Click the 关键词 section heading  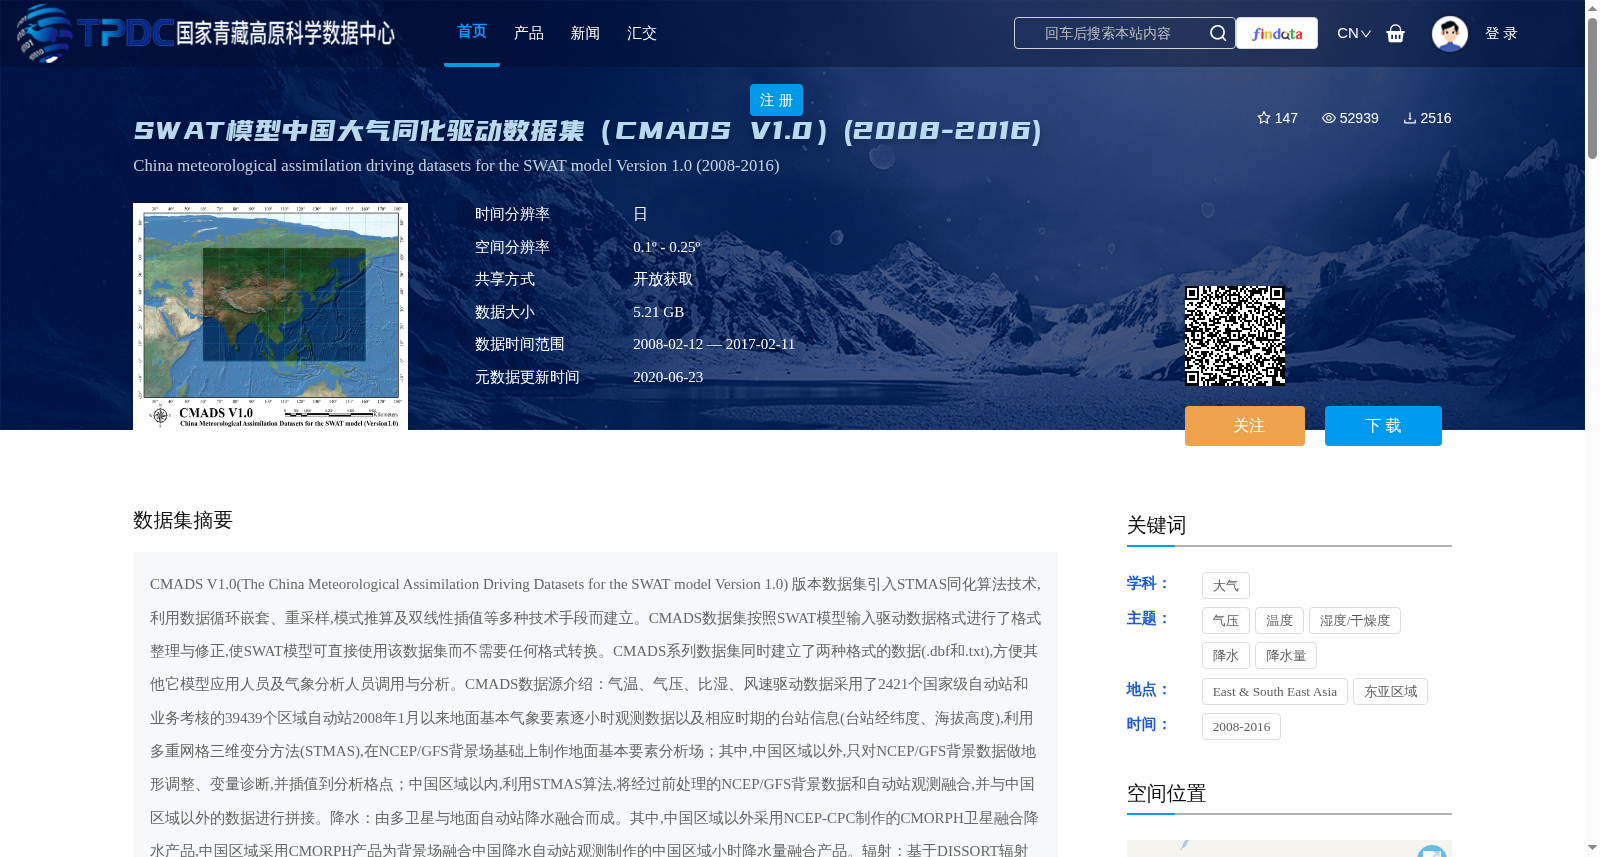[1156, 526]
